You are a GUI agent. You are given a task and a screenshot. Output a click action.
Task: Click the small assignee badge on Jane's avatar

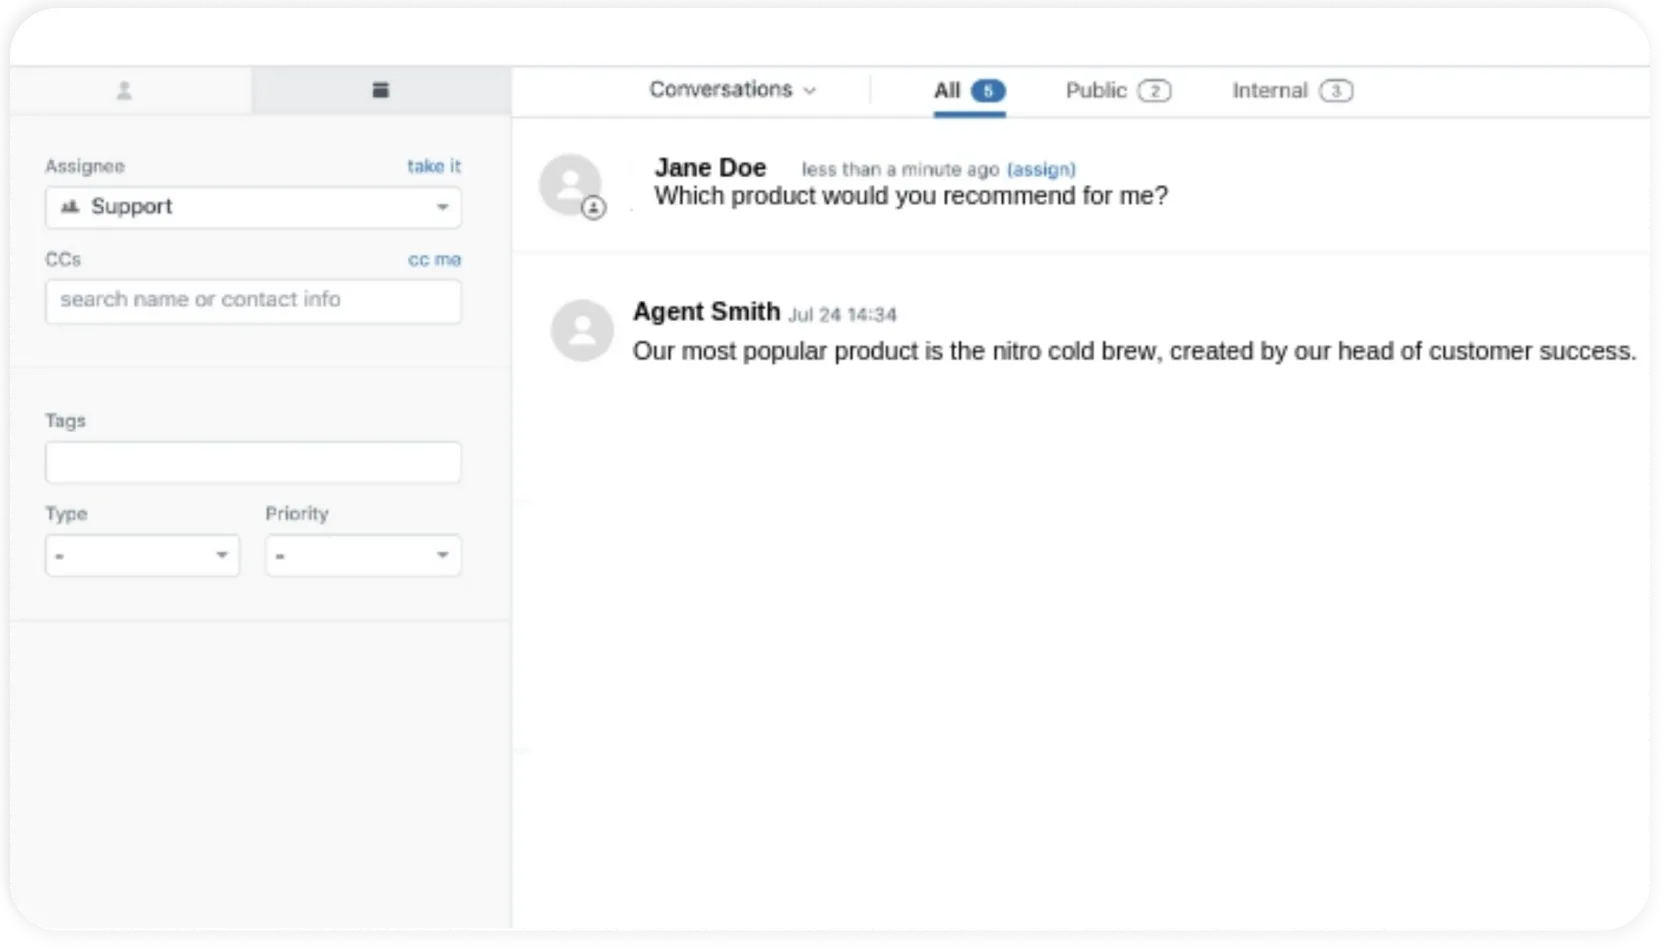(x=593, y=208)
